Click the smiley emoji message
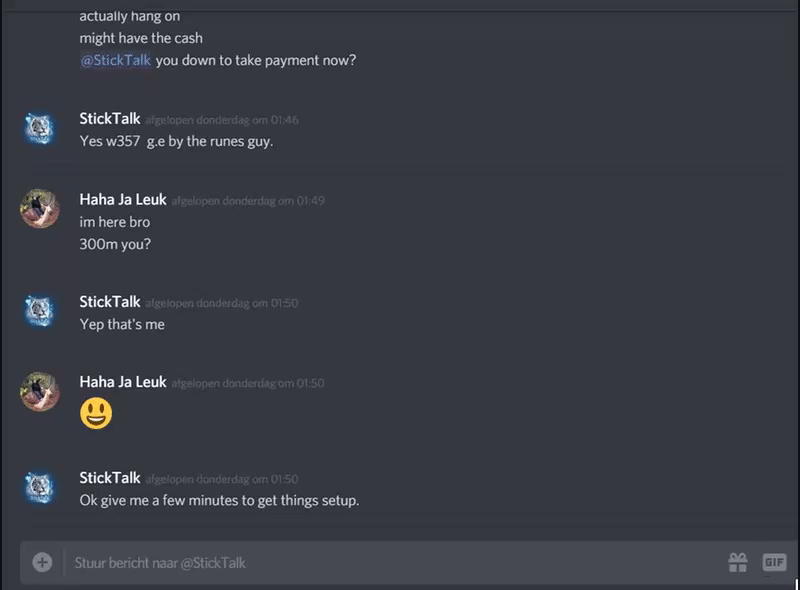This screenshot has height=590, width=800. [x=96, y=413]
